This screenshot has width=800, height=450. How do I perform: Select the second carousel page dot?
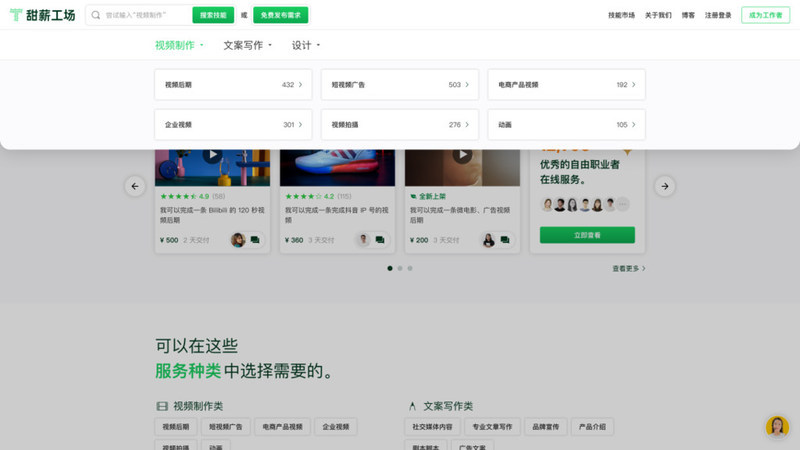(400, 268)
